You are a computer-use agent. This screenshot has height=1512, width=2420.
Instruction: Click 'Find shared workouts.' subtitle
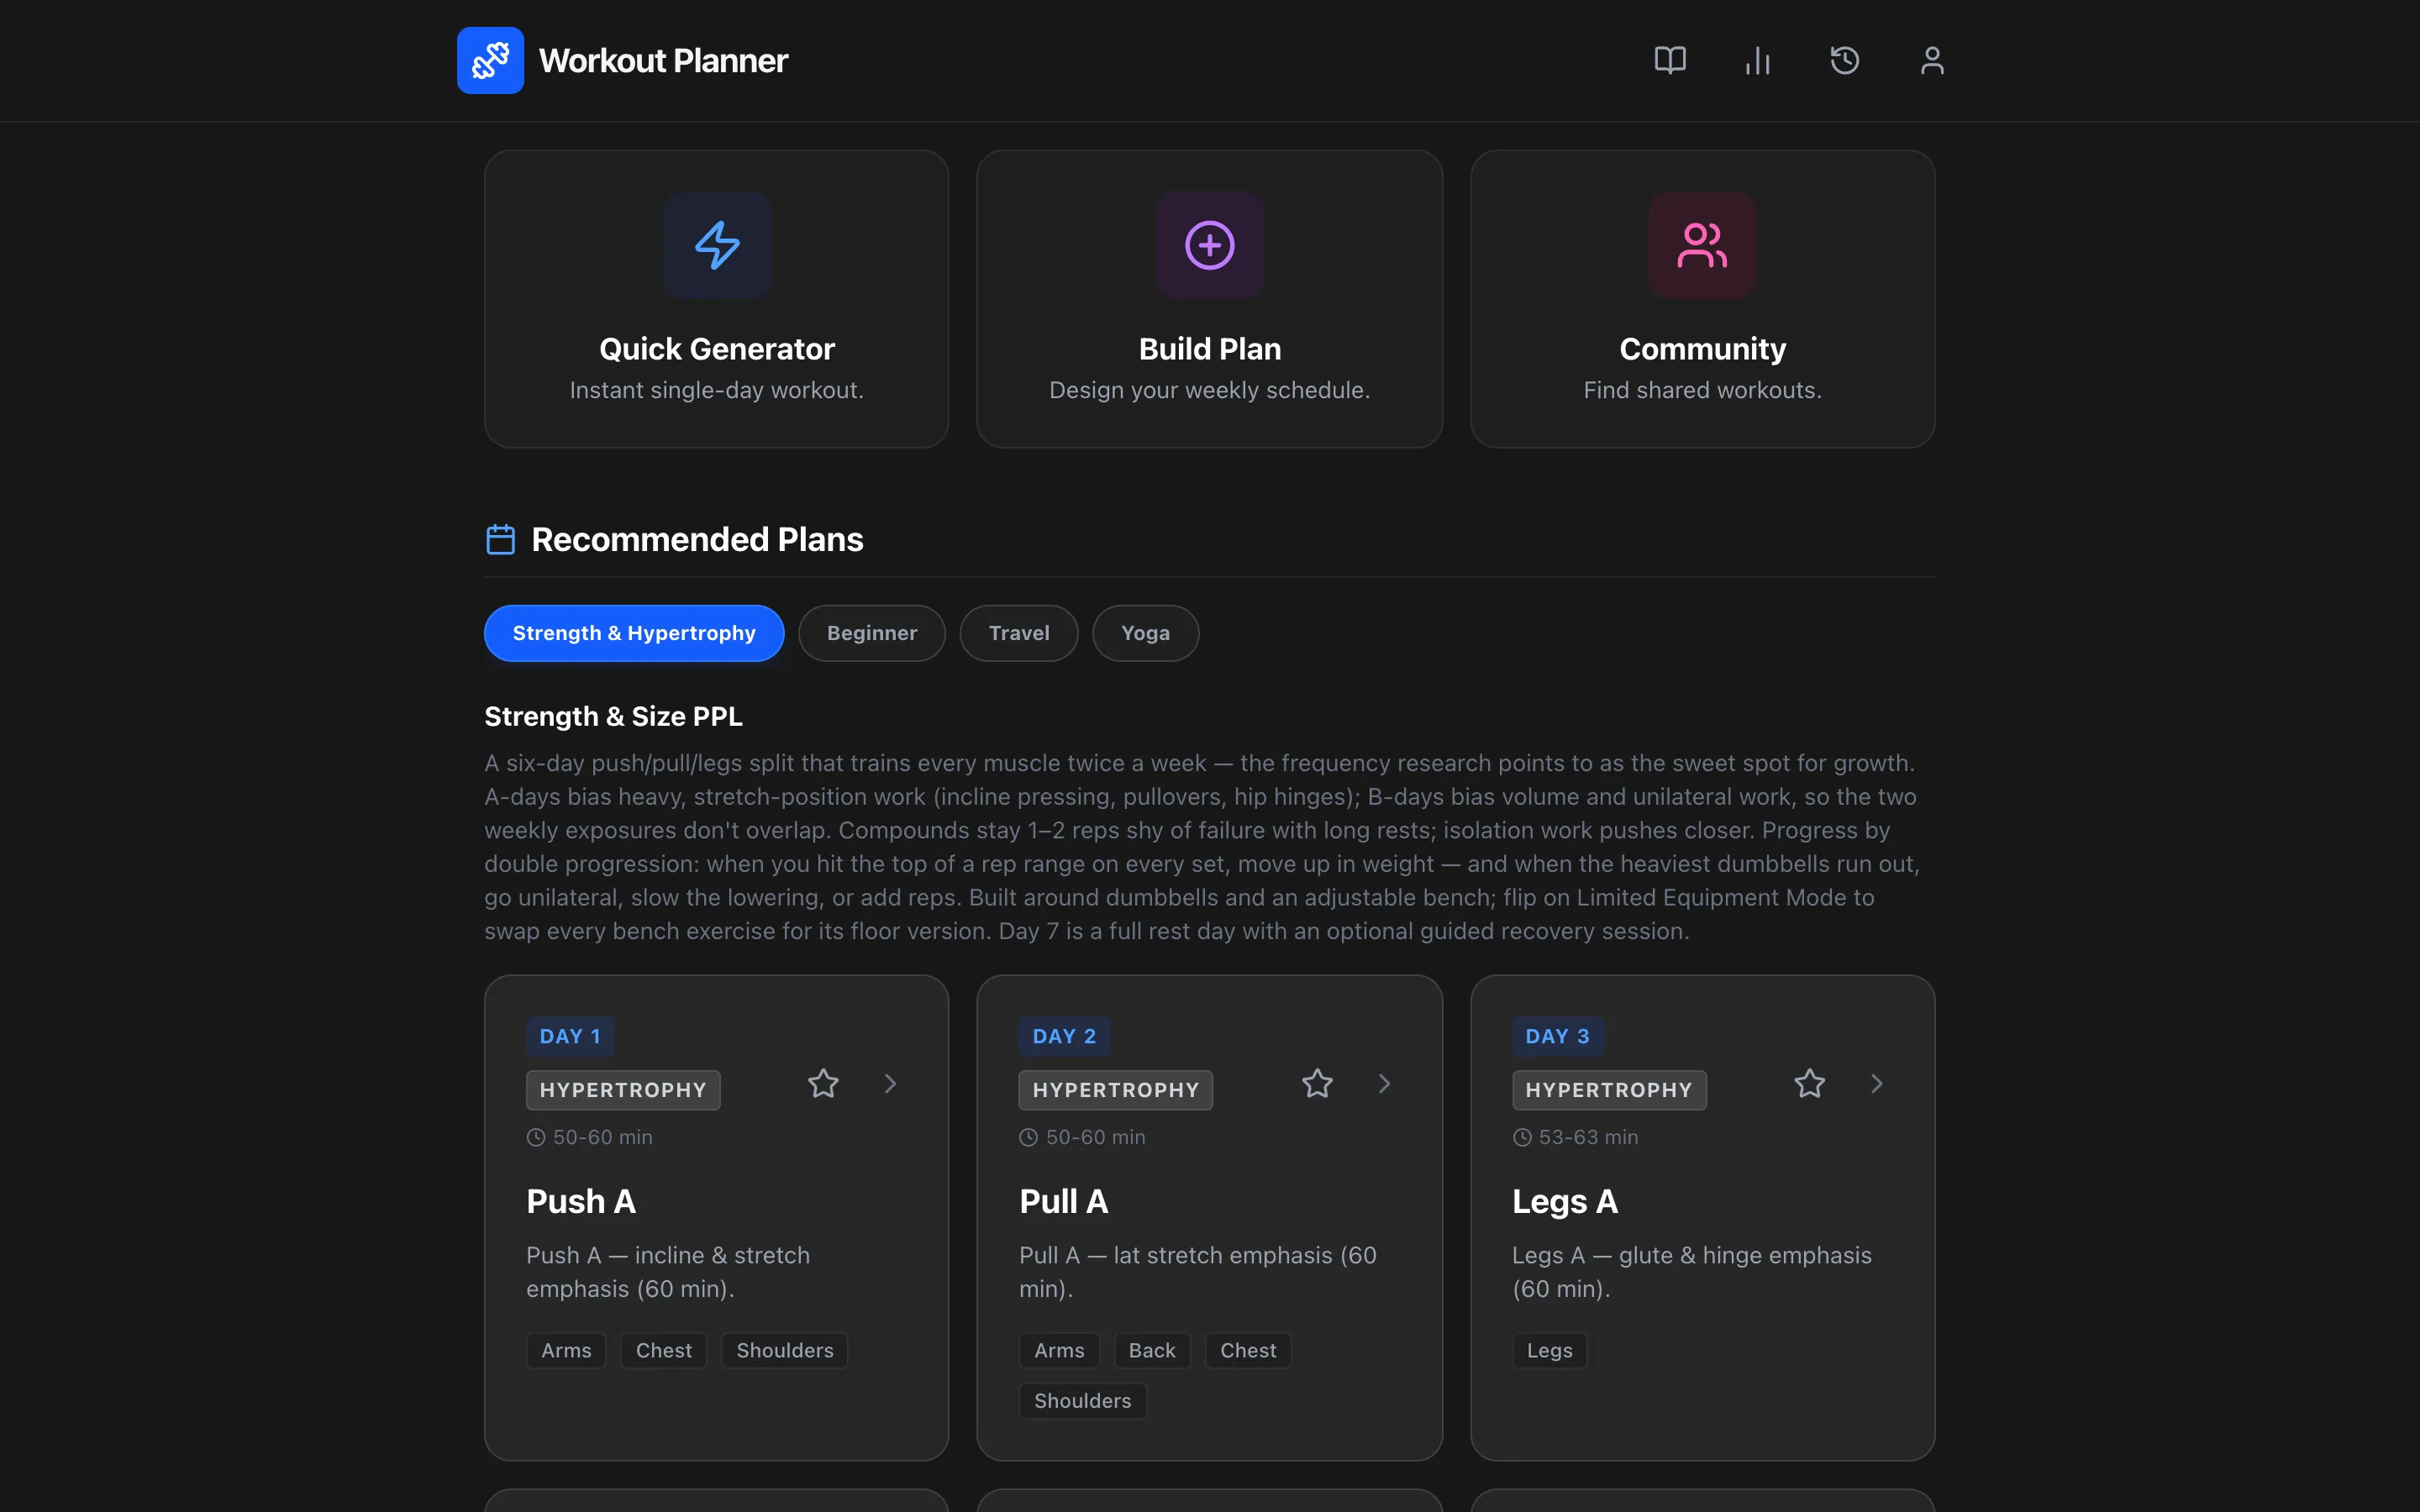(x=1702, y=390)
